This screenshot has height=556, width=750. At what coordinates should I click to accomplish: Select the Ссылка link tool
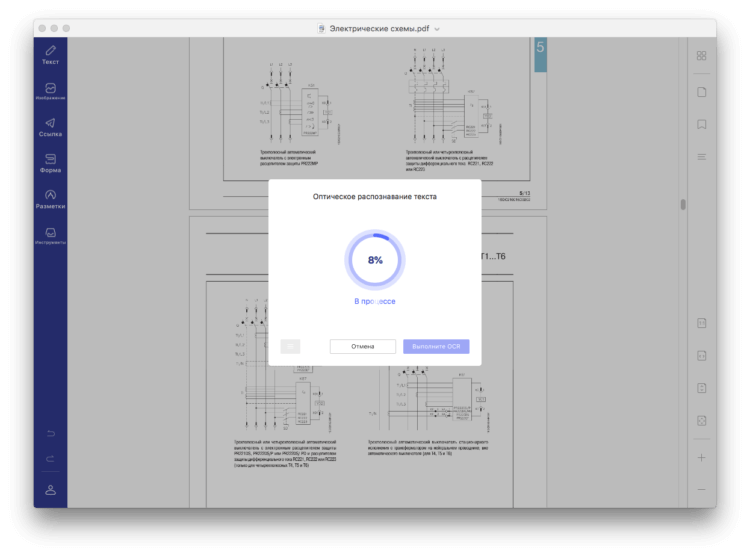pos(50,127)
